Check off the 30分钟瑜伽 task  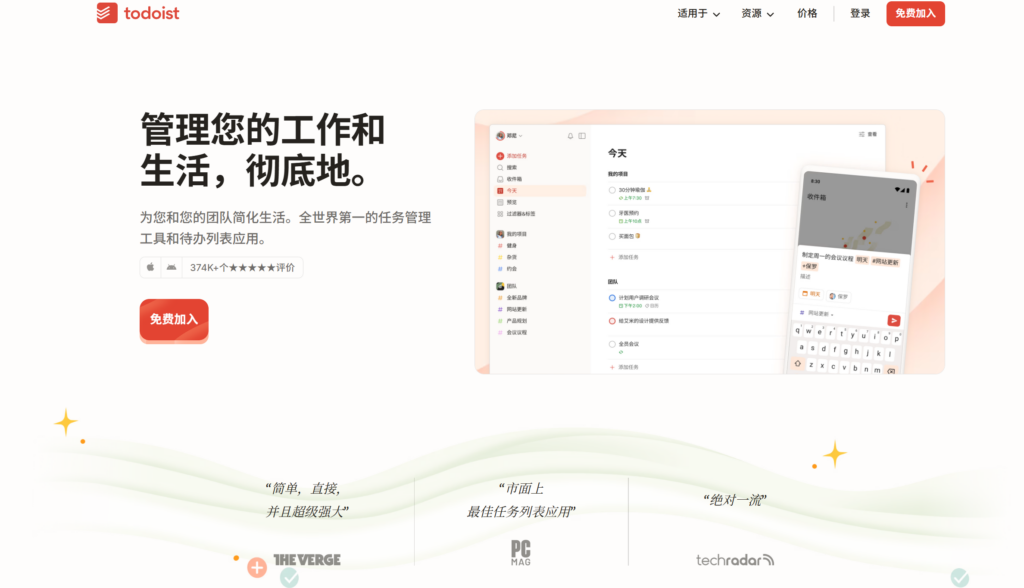[x=611, y=190]
